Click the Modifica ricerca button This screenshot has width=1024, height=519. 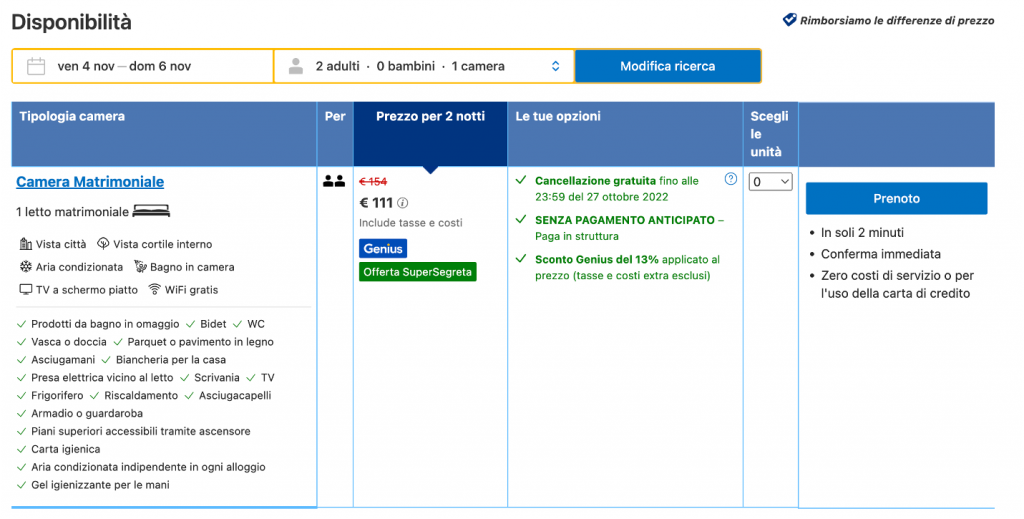(x=667, y=67)
